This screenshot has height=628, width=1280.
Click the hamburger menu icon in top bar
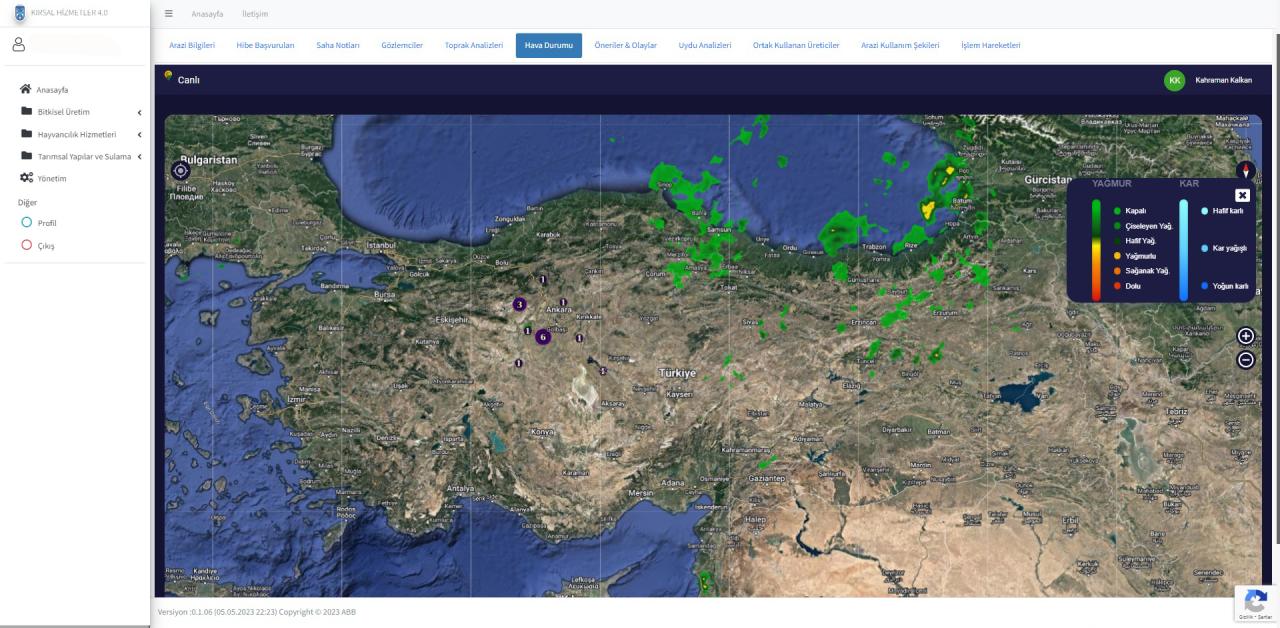coord(167,14)
